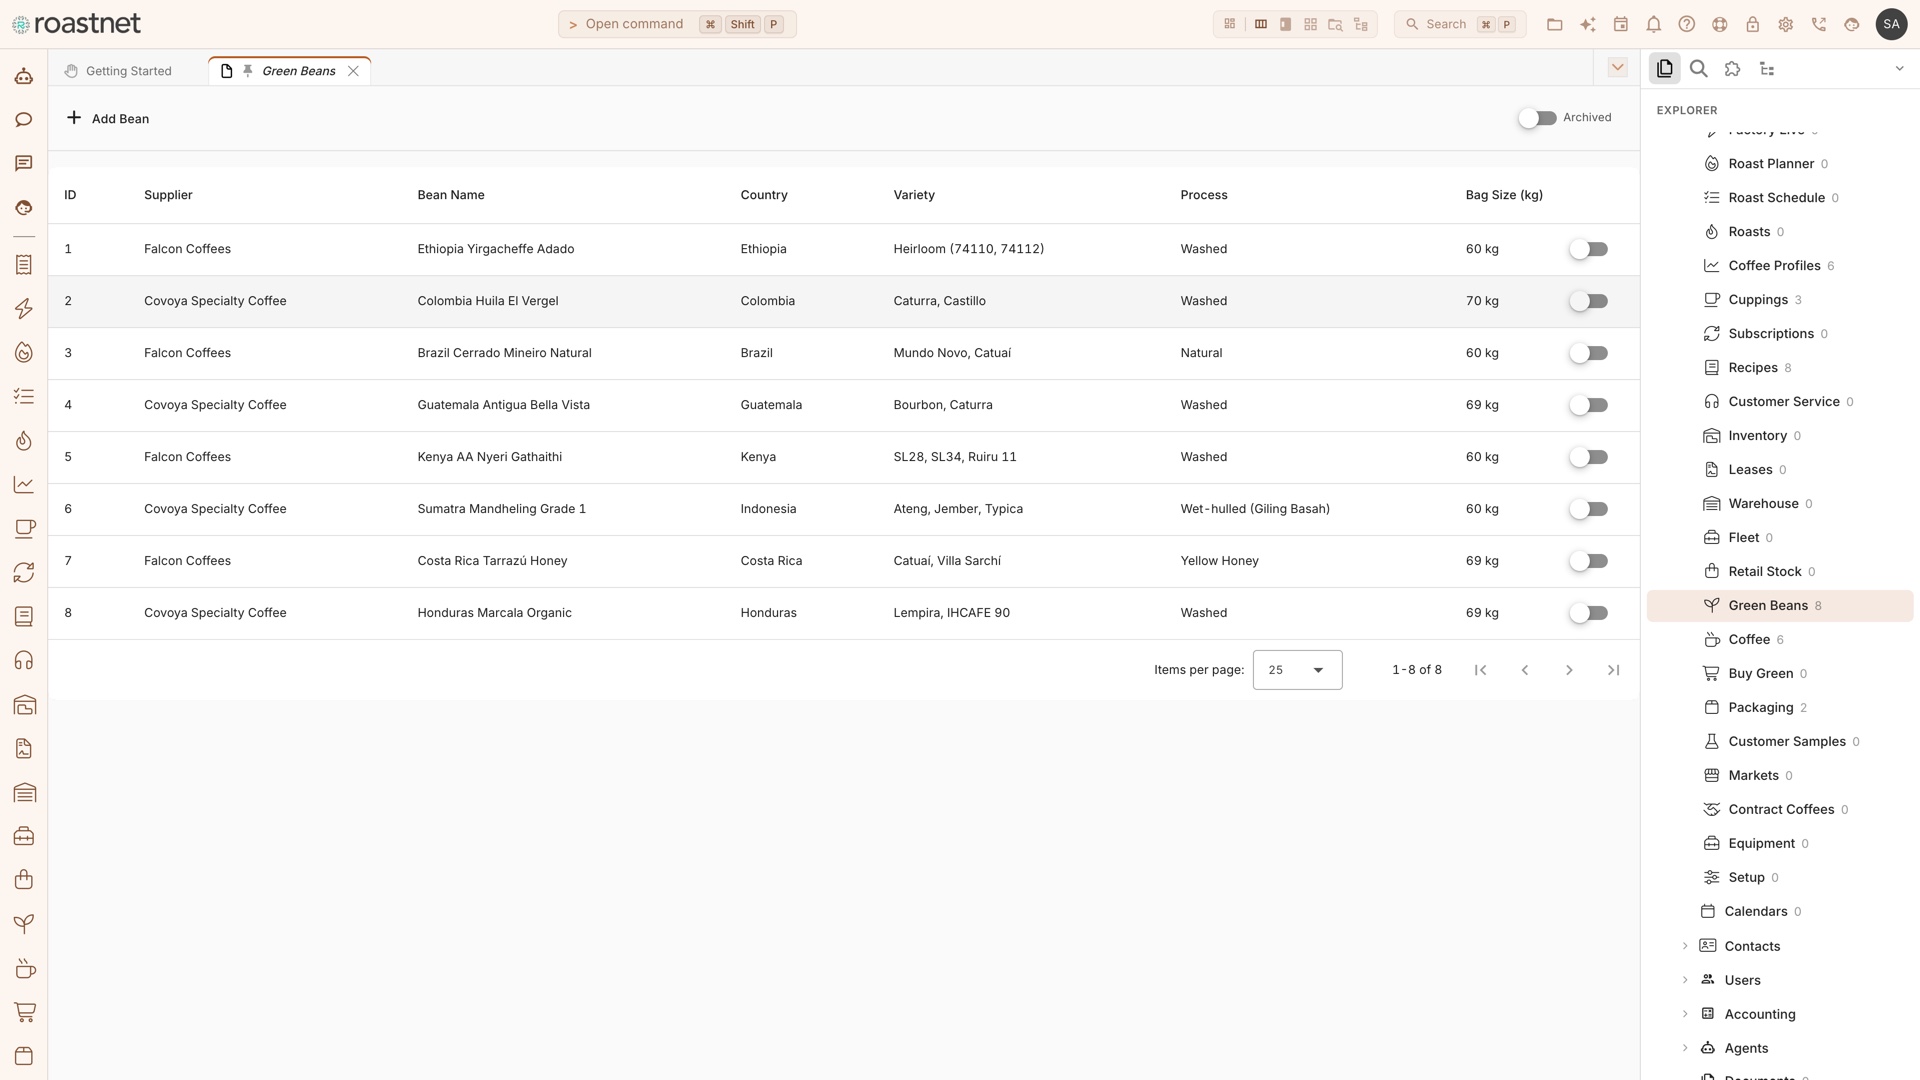Click the outgoing phone call icon

point(1818,24)
